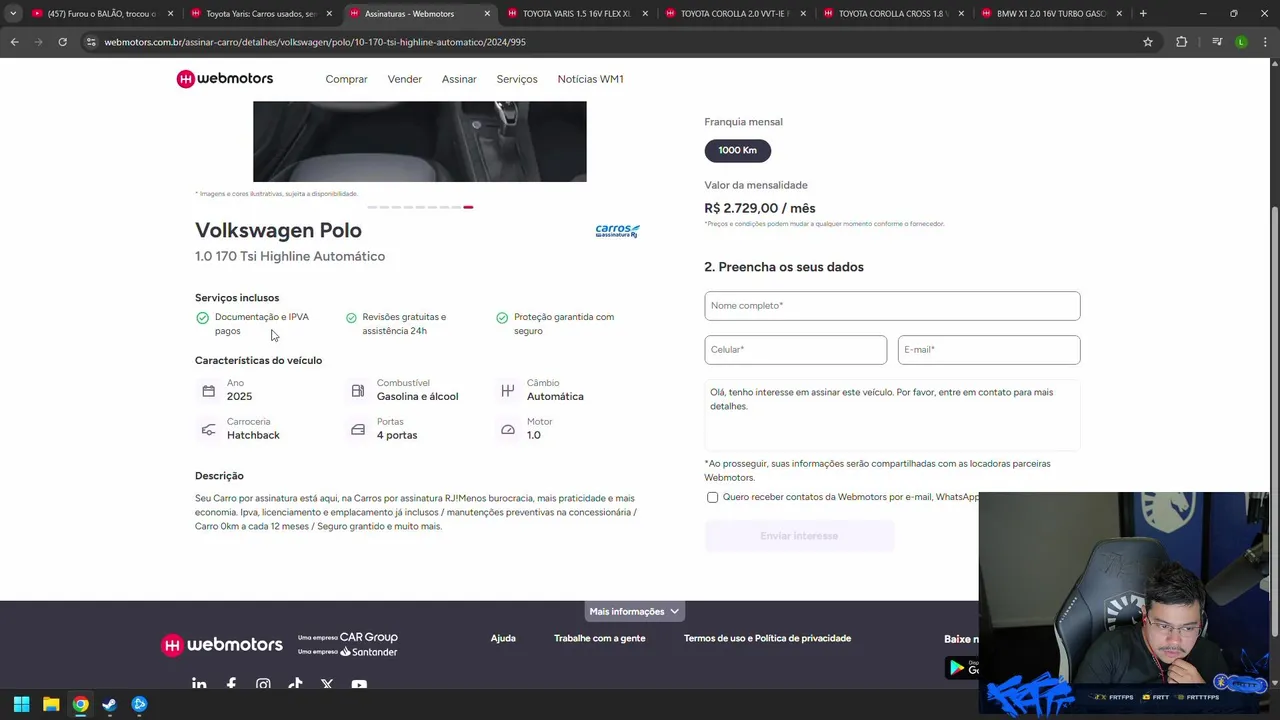Click the car body icon beside Carroceria
This screenshot has height=720, width=1280.
pyautogui.click(x=208, y=430)
